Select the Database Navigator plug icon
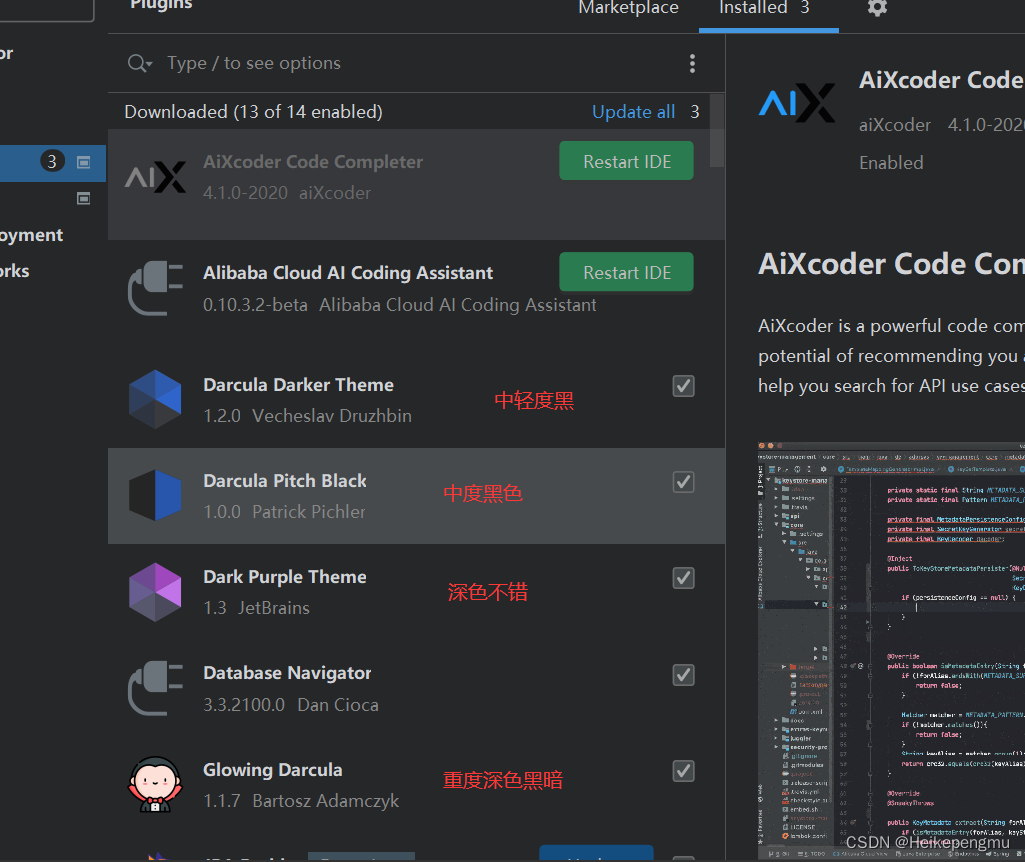The height and width of the screenshot is (862, 1025). coord(156,688)
